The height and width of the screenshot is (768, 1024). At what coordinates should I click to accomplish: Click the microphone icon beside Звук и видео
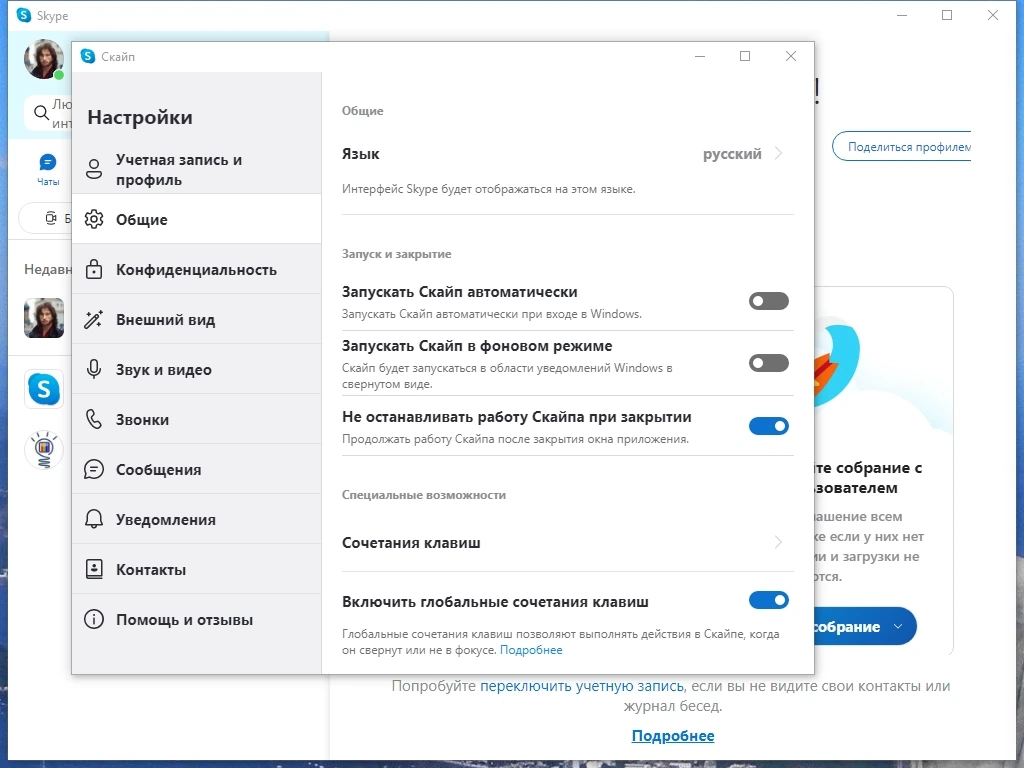[x=94, y=369]
